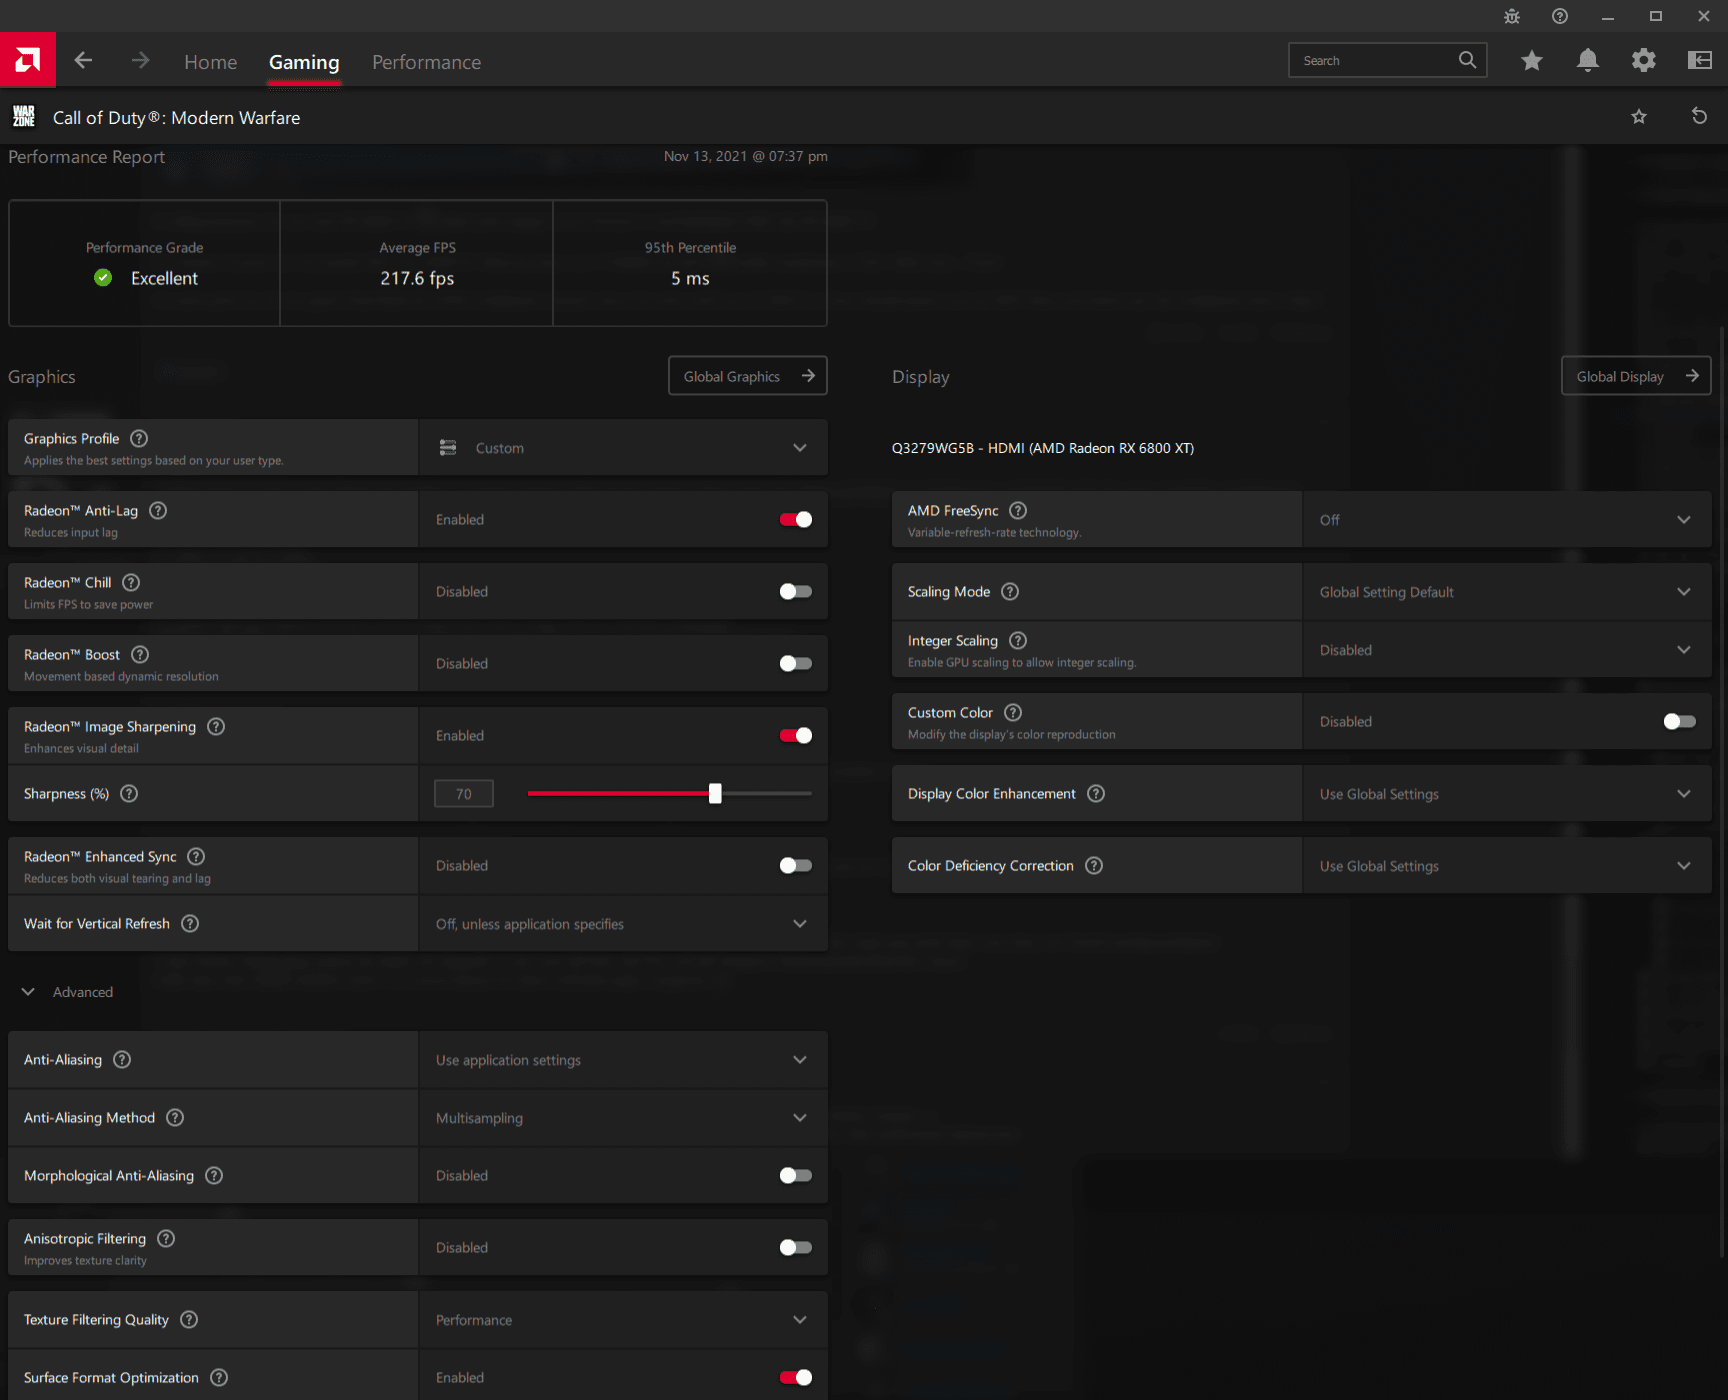This screenshot has height=1400, width=1728.
Task: Open the Graphics Profile dropdown
Action: (x=623, y=447)
